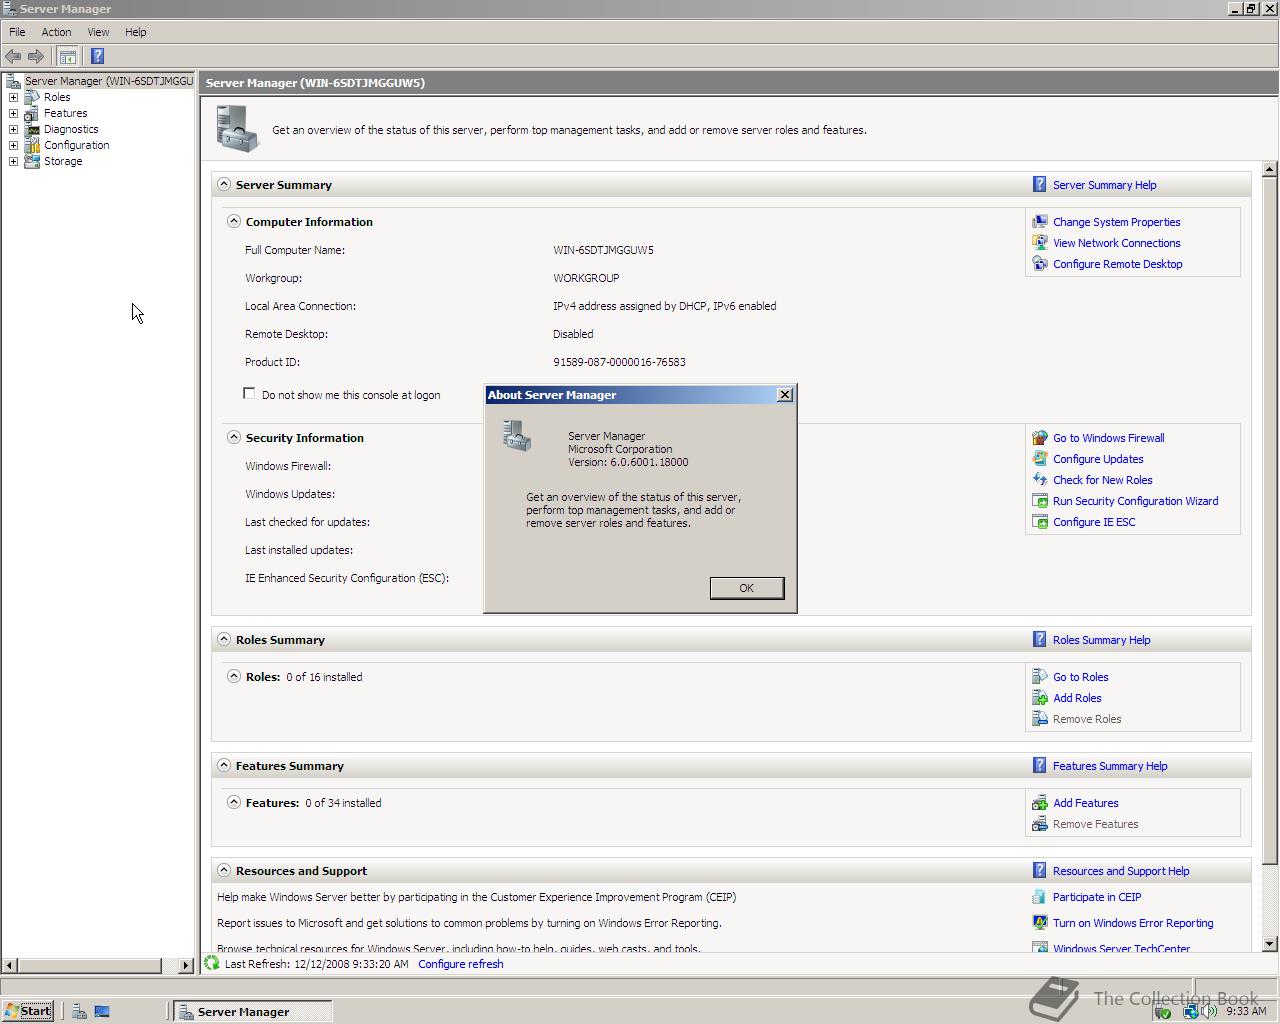
Task: Collapse 'Features: 0 of 34 installed' subsection
Action: pos(234,803)
